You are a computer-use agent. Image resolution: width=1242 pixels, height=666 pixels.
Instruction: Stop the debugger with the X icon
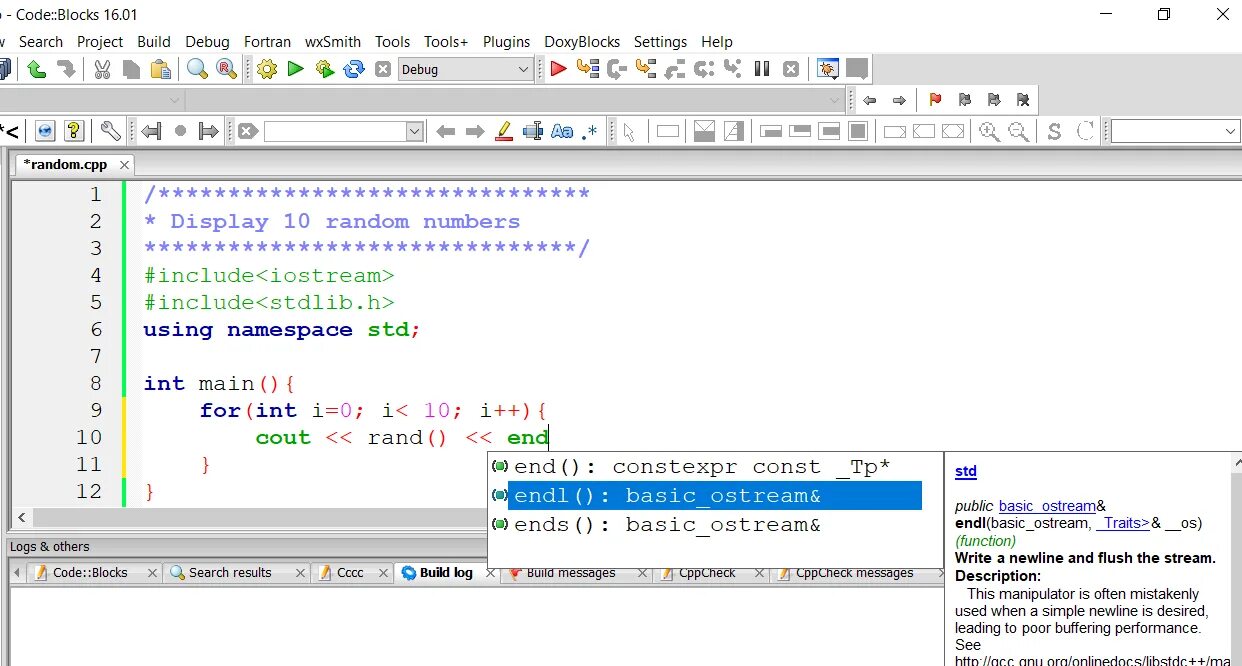click(x=791, y=69)
